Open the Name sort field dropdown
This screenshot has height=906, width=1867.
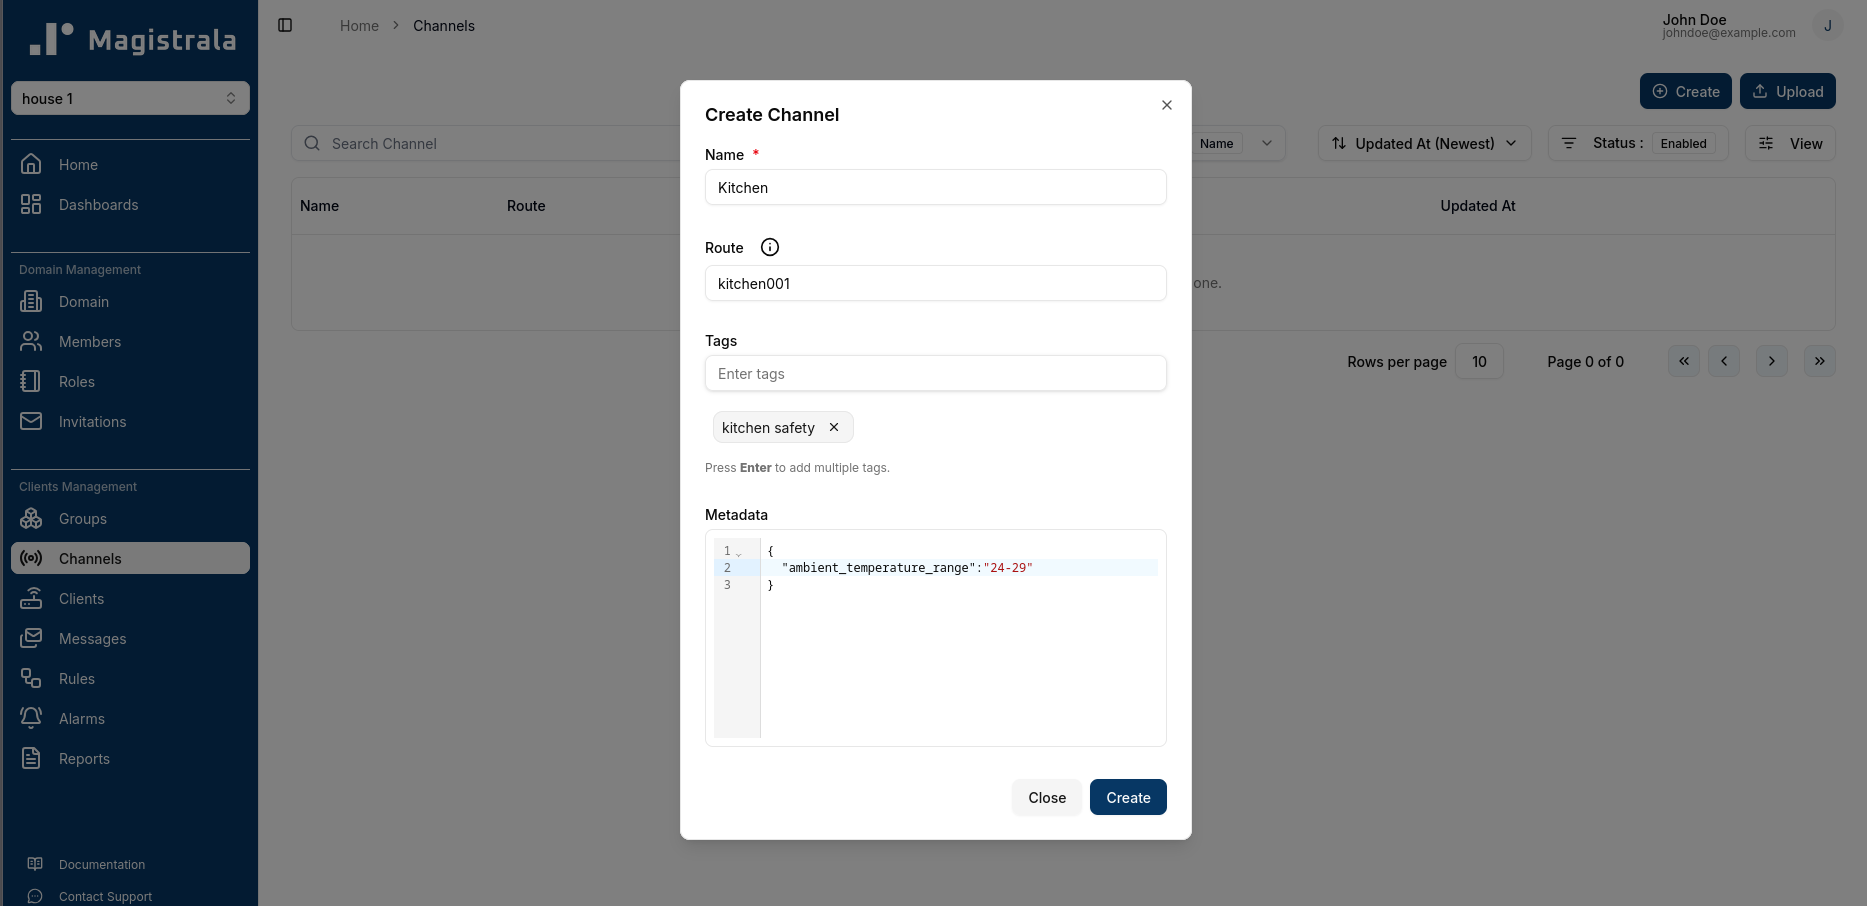pos(1267,143)
